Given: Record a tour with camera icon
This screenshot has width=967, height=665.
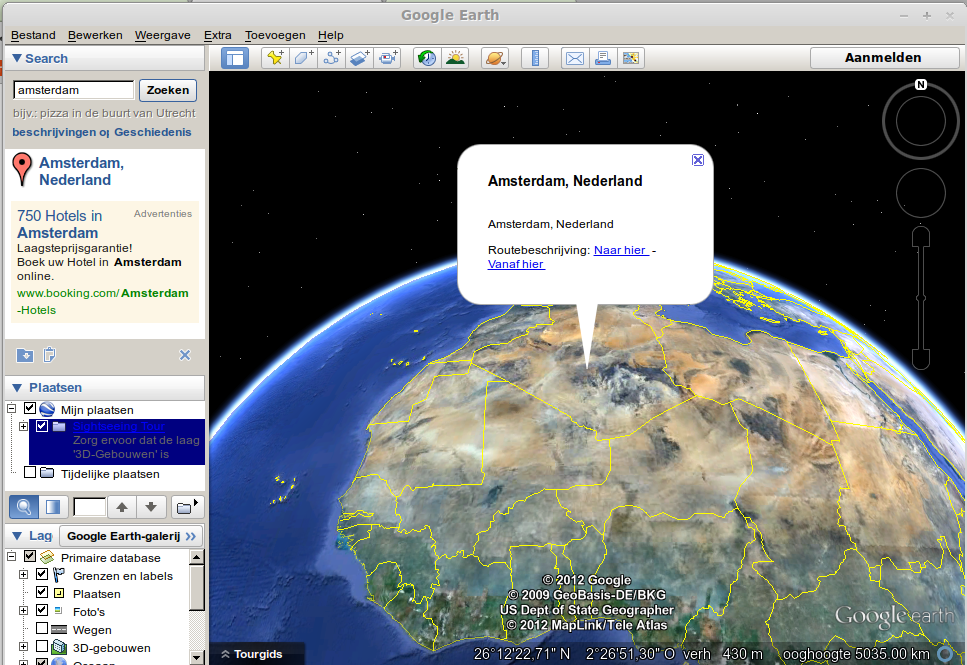Looking at the screenshot, I should click(x=389, y=58).
